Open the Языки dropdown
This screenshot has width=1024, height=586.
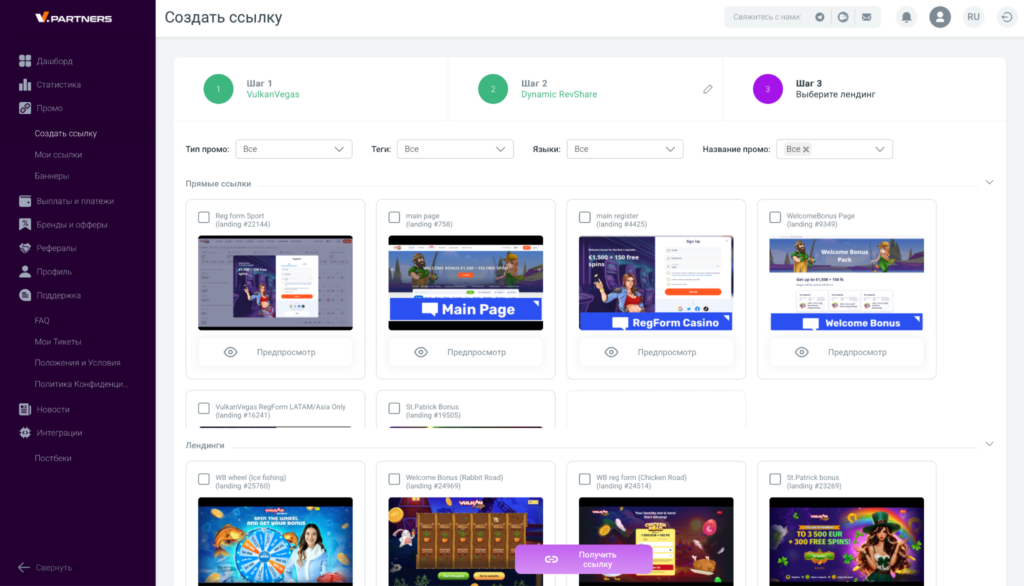(x=625, y=149)
